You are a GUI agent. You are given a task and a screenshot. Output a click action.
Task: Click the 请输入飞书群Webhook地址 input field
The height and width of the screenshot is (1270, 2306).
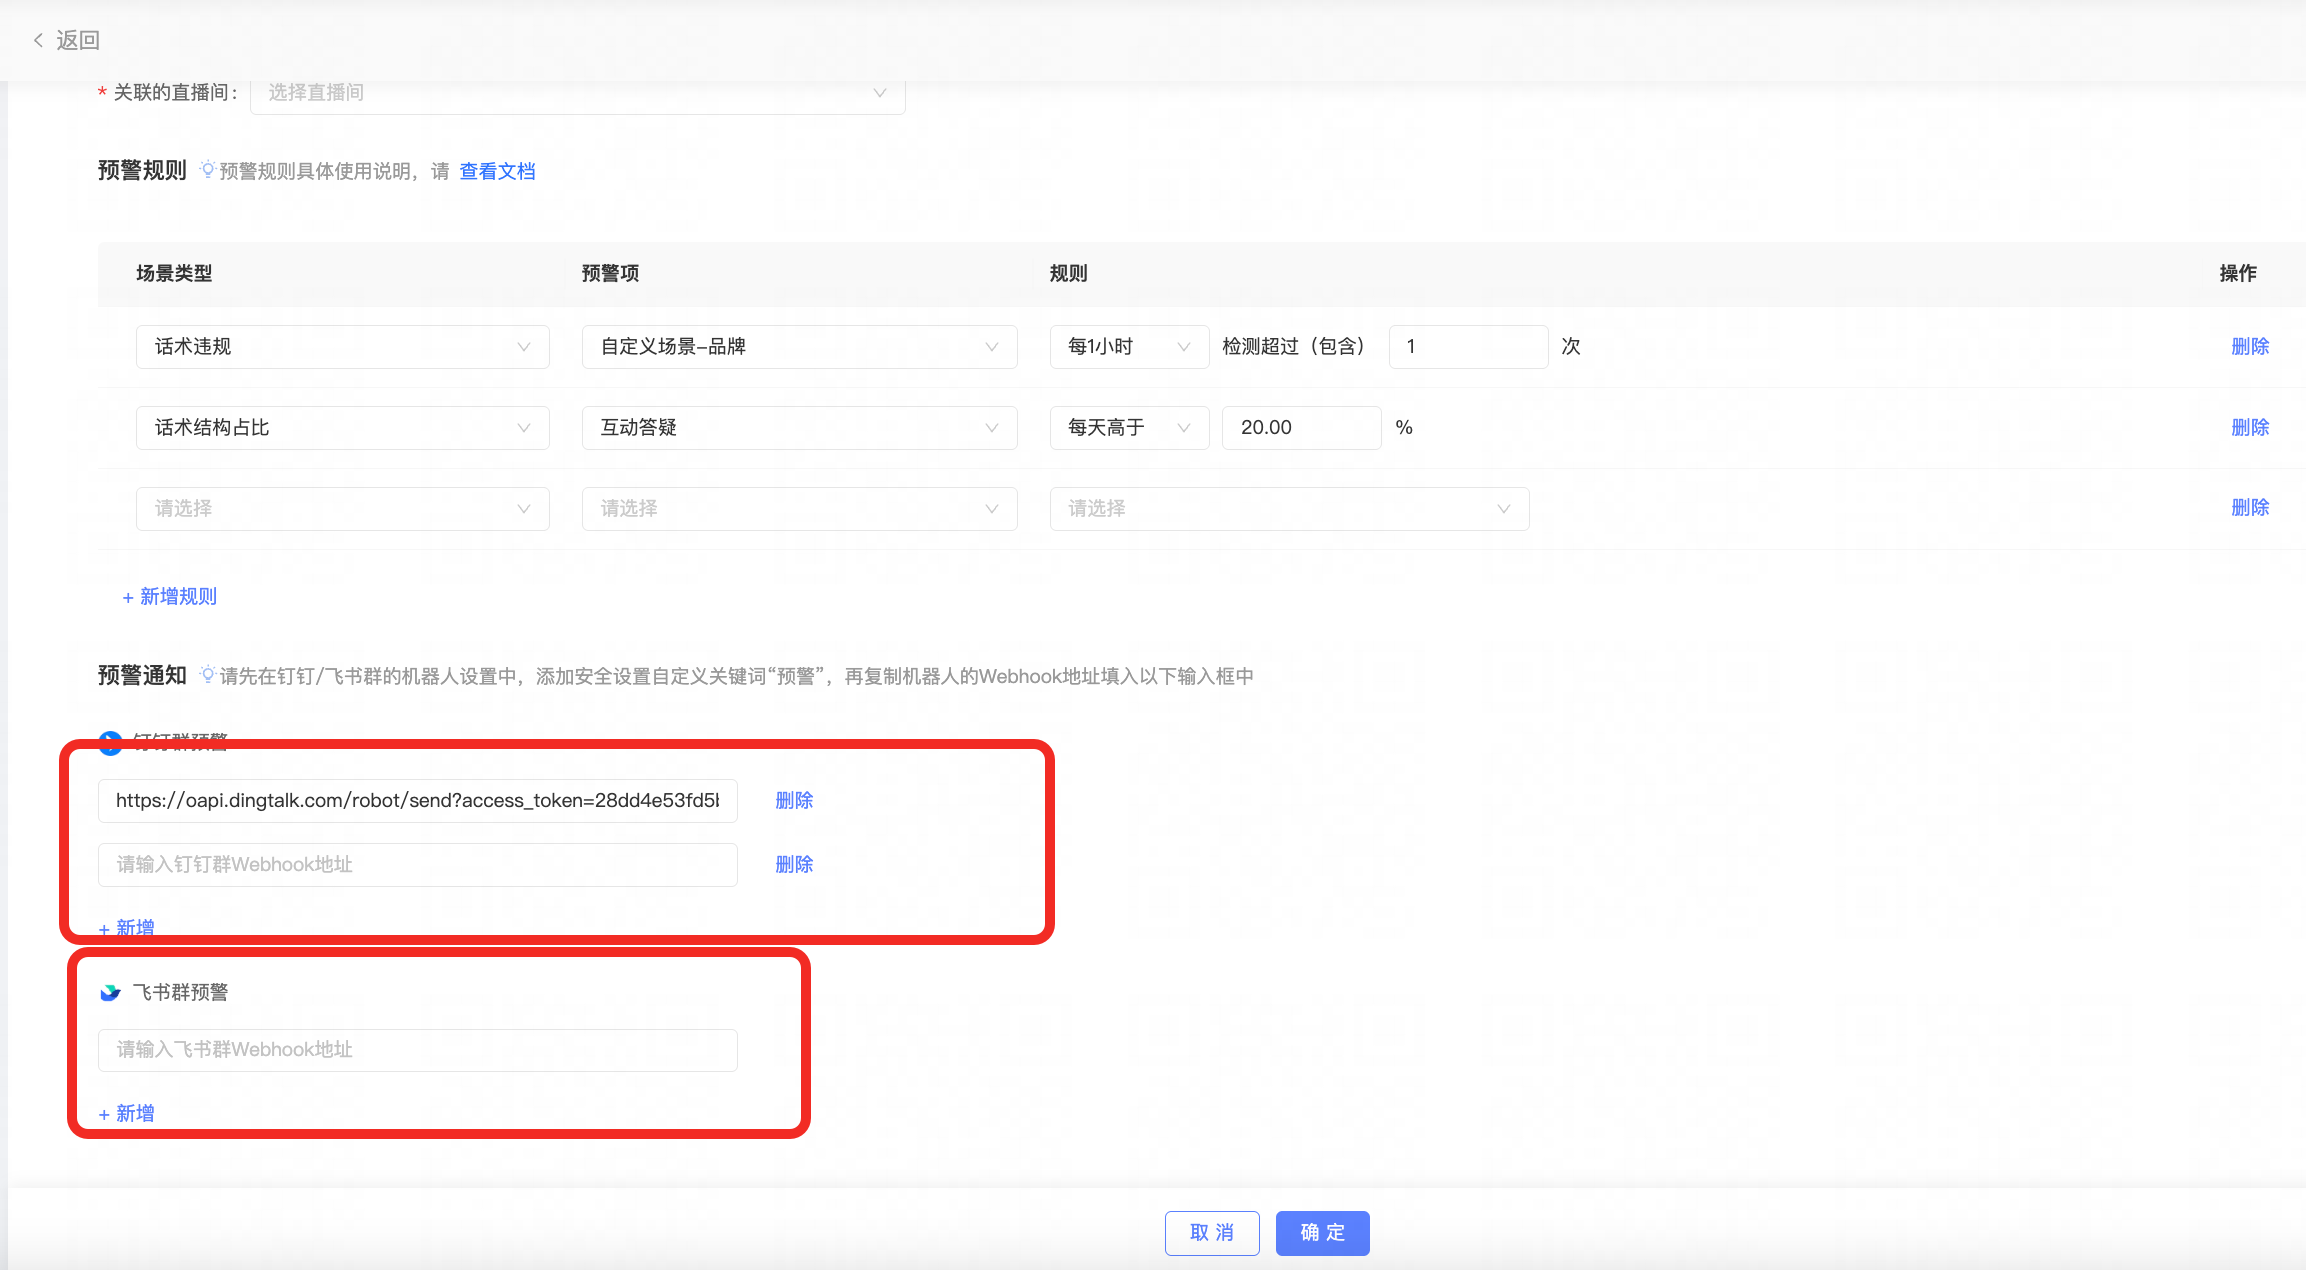[417, 1050]
